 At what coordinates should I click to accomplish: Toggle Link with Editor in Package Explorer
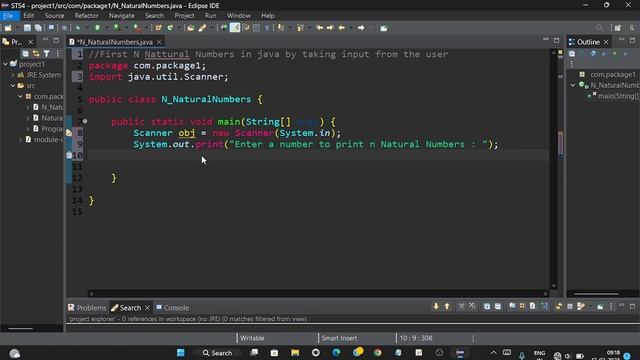(x=36, y=53)
